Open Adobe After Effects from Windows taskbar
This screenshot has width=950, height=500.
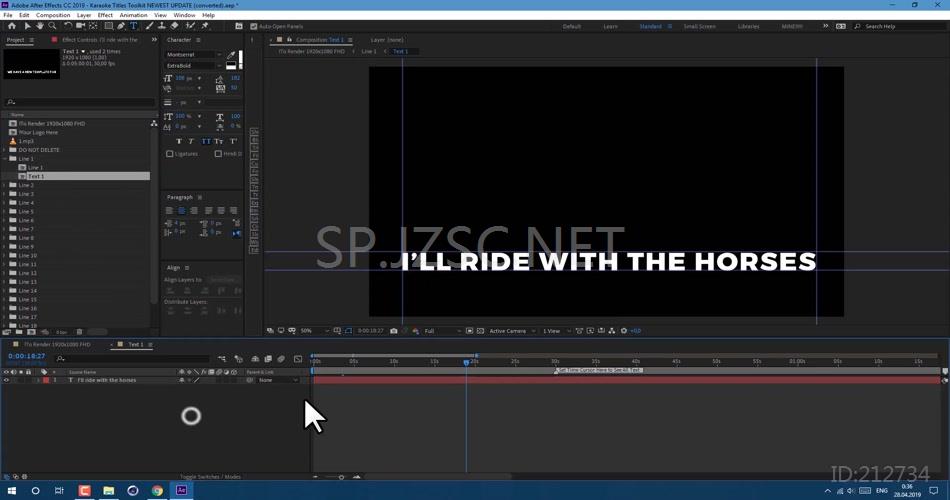pyautogui.click(x=181, y=490)
